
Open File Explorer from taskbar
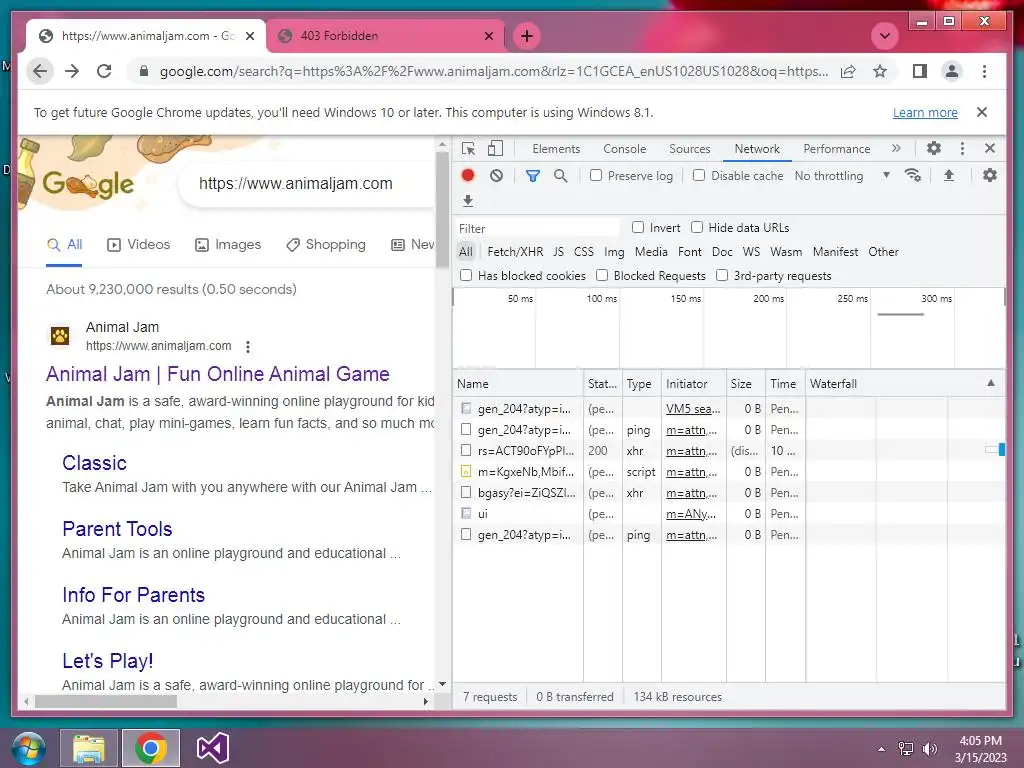89,748
